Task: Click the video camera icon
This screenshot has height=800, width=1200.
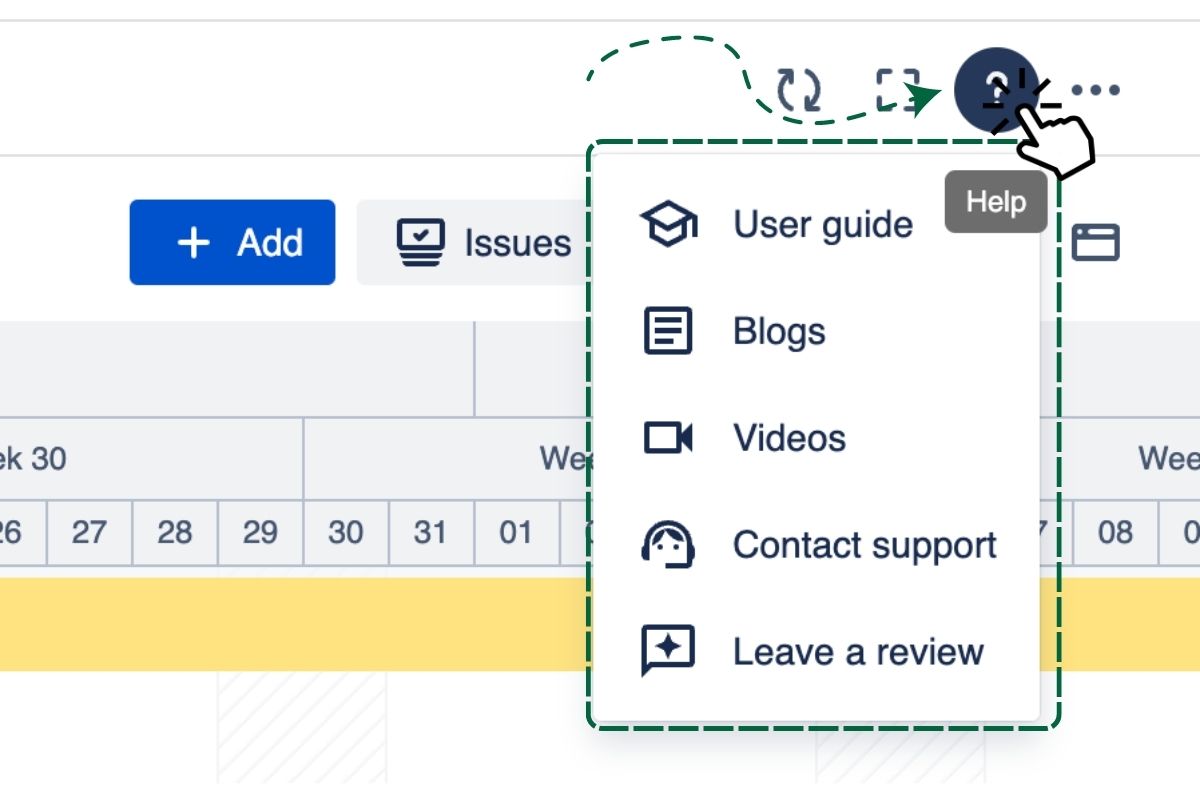Action: (x=667, y=438)
